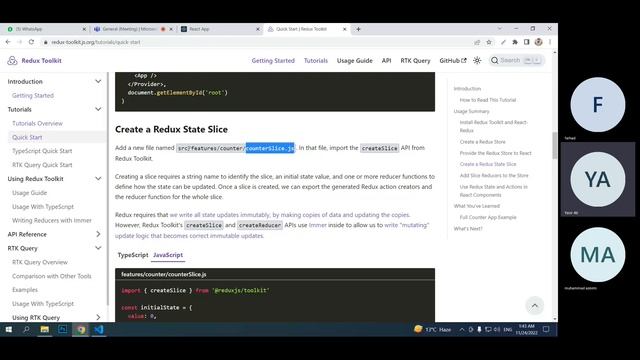Expand the API Reference section

[x=98, y=234]
